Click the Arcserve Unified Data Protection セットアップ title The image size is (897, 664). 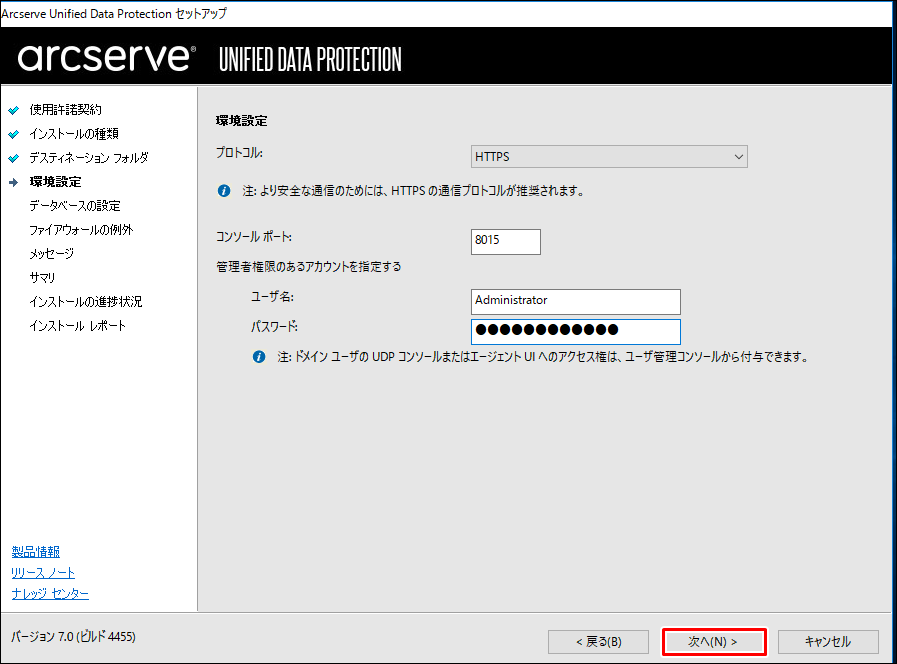[114, 14]
